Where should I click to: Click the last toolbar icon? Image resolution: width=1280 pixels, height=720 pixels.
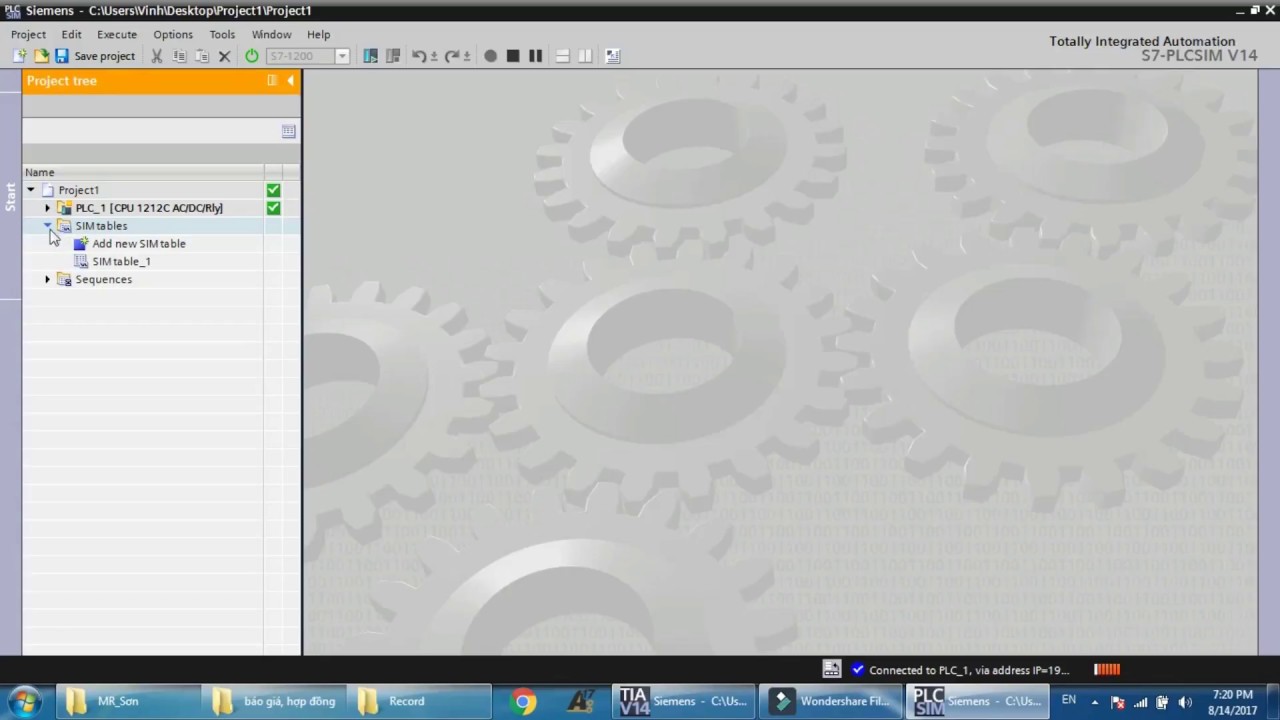pyautogui.click(x=613, y=56)
